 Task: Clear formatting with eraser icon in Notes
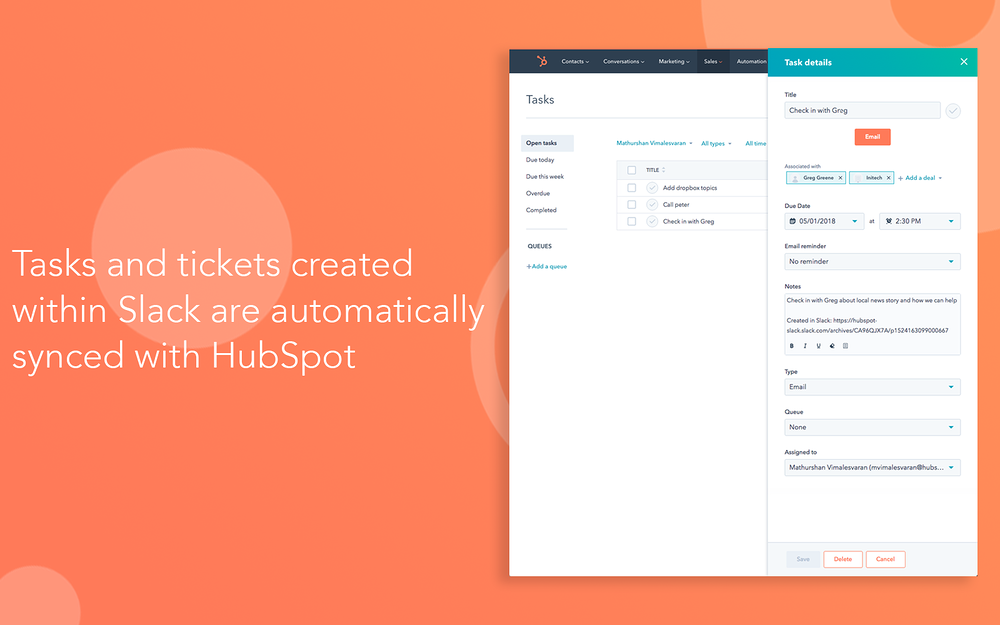[x=832, y=346]
